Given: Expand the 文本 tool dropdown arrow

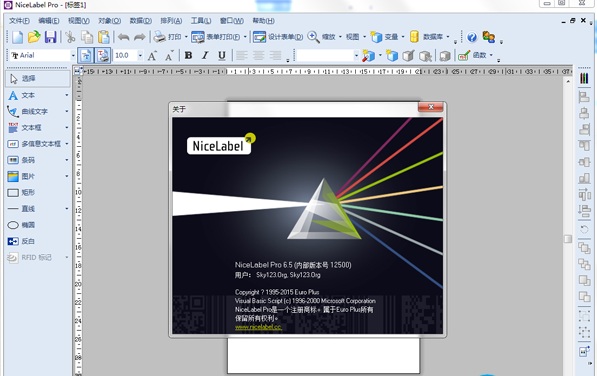Looking at the screenshot, I should coord(67,95).
